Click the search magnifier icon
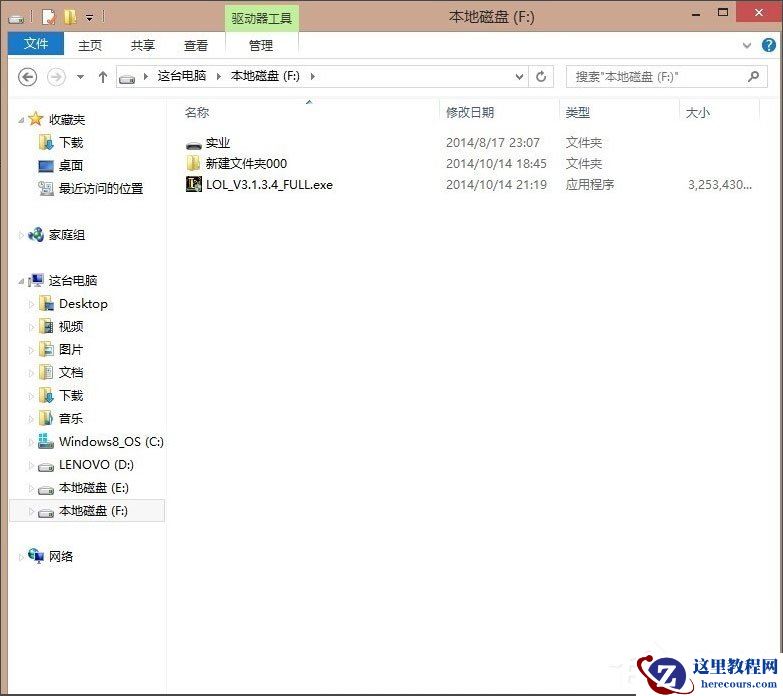783x696 pixels. (754, 76)
